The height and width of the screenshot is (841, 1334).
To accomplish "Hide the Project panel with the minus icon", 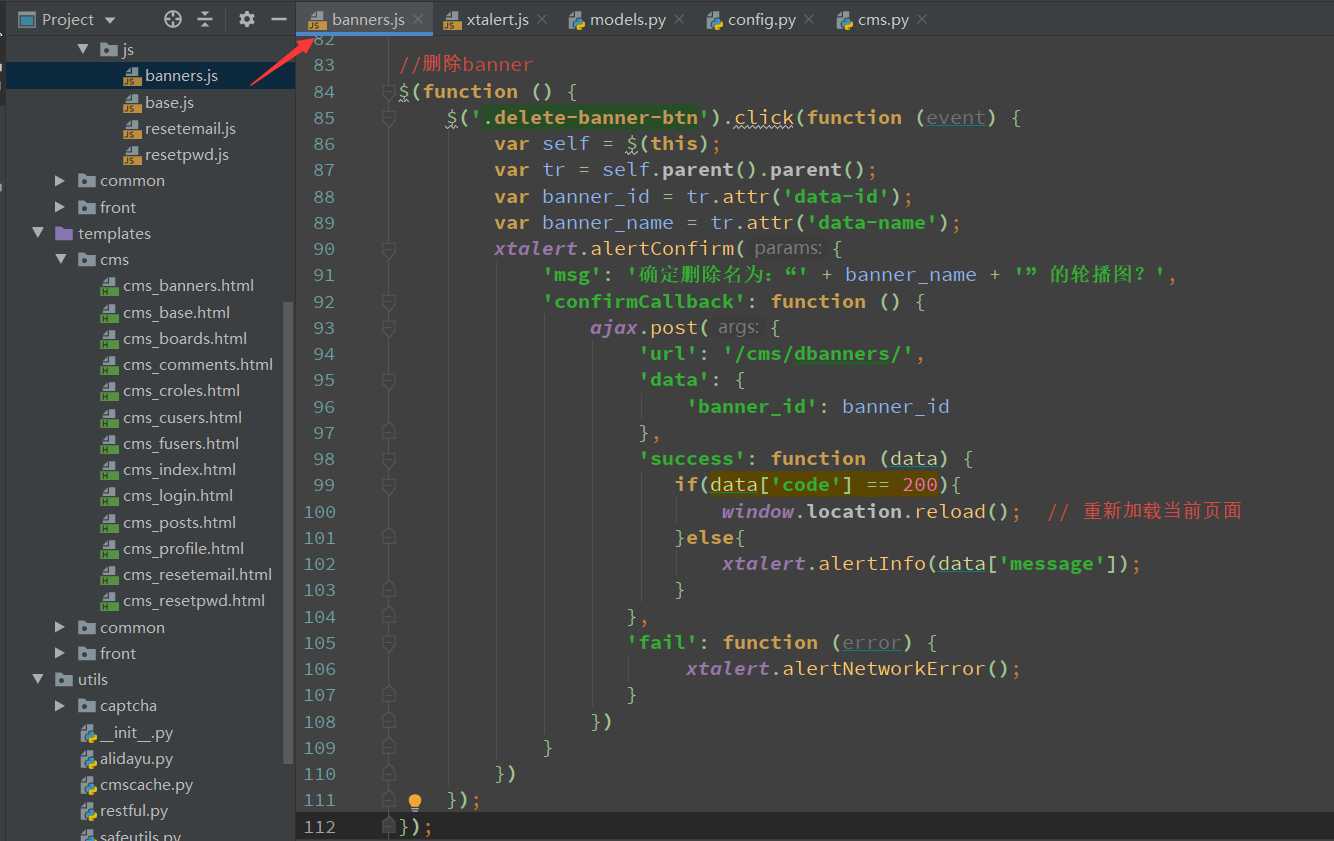I will (279, 19).
